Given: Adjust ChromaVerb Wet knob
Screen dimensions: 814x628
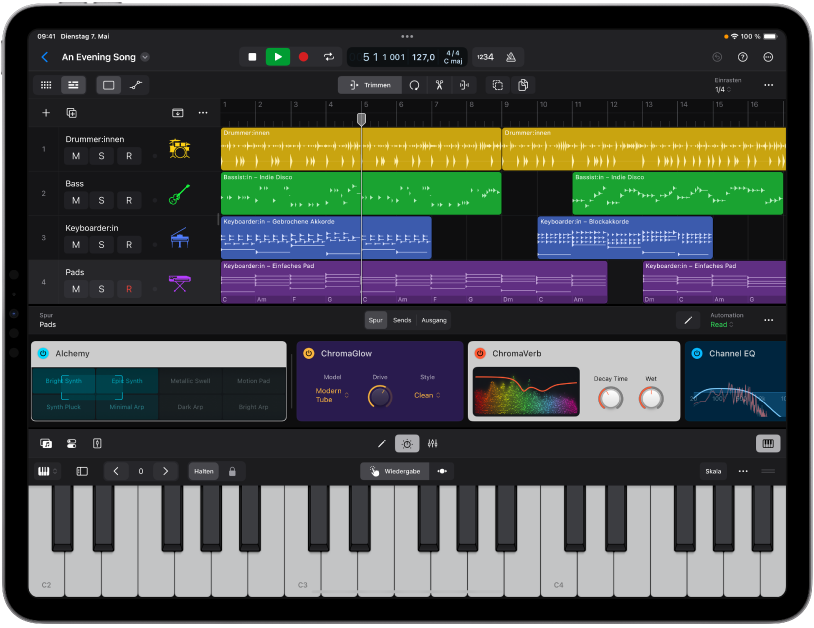Looking at the screenshot, I should (x=651, y=398).
